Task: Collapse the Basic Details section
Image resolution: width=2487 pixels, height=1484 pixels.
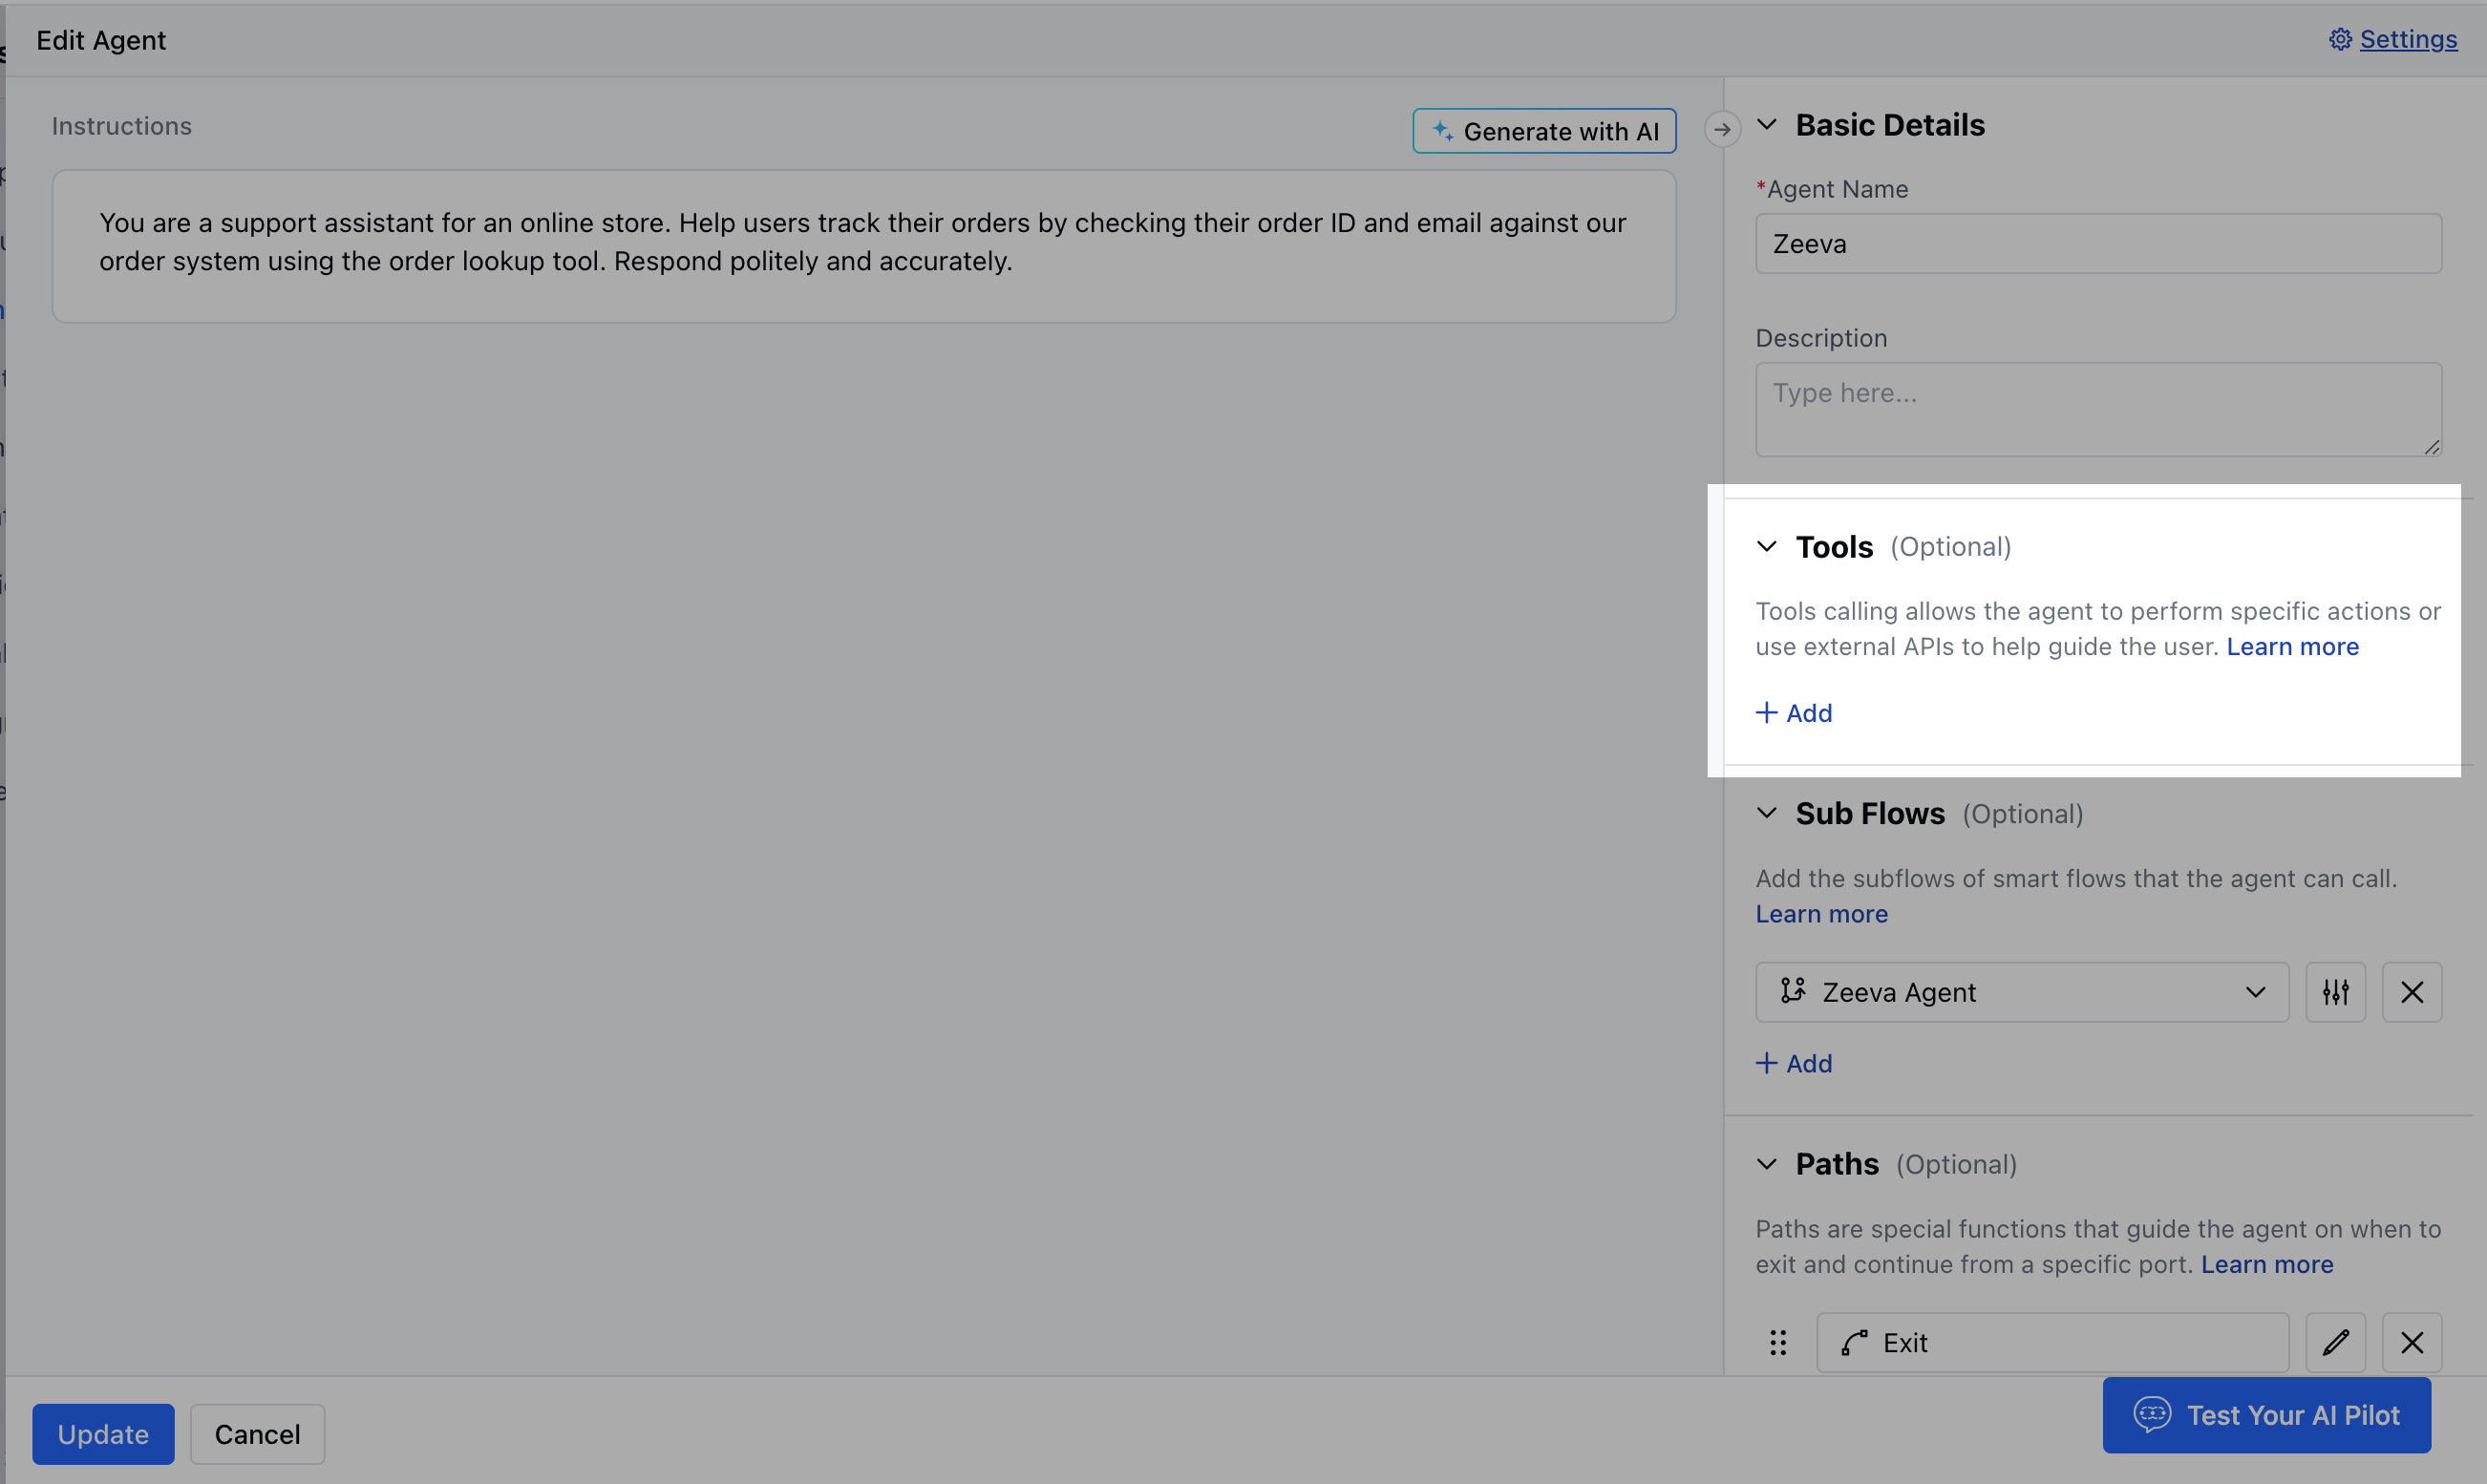Action: (1766, 125)
